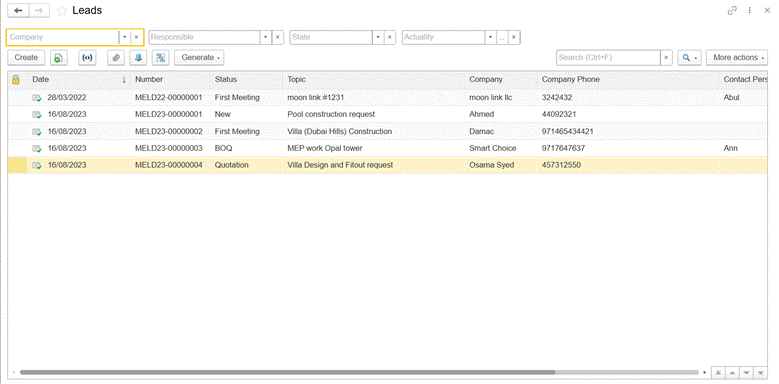Open the magnifier search options dropdown
Image resolution: width=779 pixels, height=384 pixels.
690,58
